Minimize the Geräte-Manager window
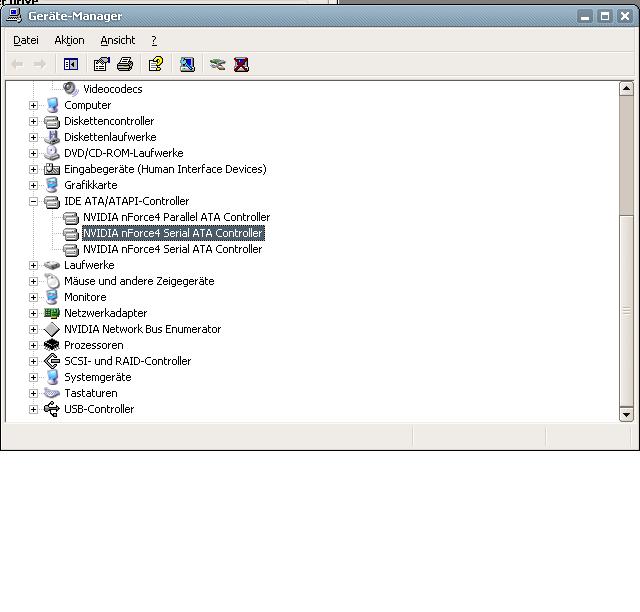Viewport: 640px width, 612px height. (585, 16)
